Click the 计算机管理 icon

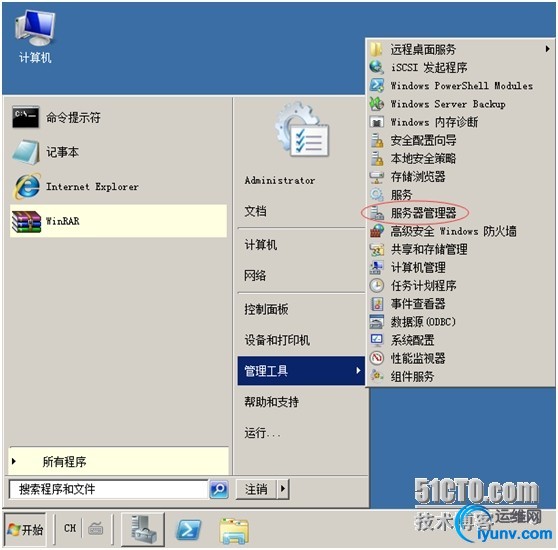pyautogui.click(x=376, y=267)
